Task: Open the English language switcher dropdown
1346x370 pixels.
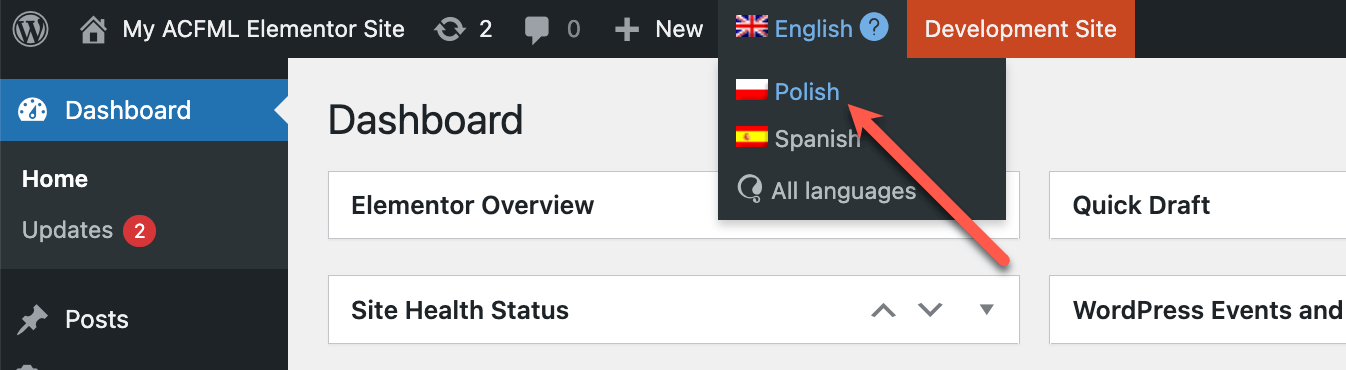Action: [x=812, y=29]
